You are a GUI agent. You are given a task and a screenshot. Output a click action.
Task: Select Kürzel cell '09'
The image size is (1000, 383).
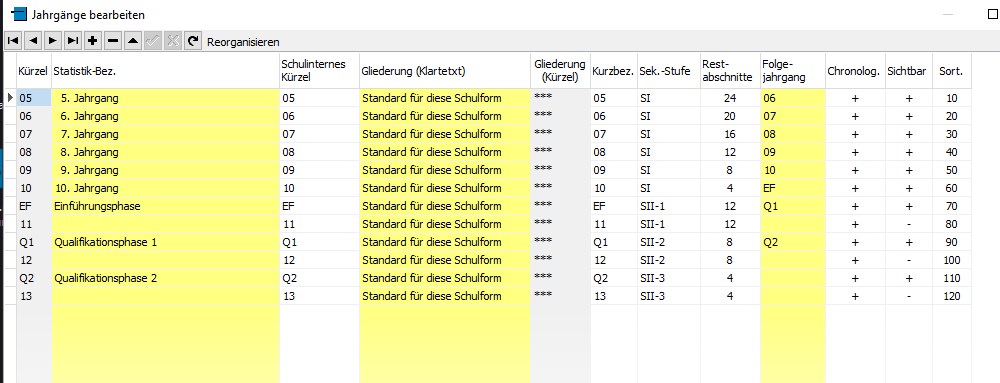click(x=33, y=171)
